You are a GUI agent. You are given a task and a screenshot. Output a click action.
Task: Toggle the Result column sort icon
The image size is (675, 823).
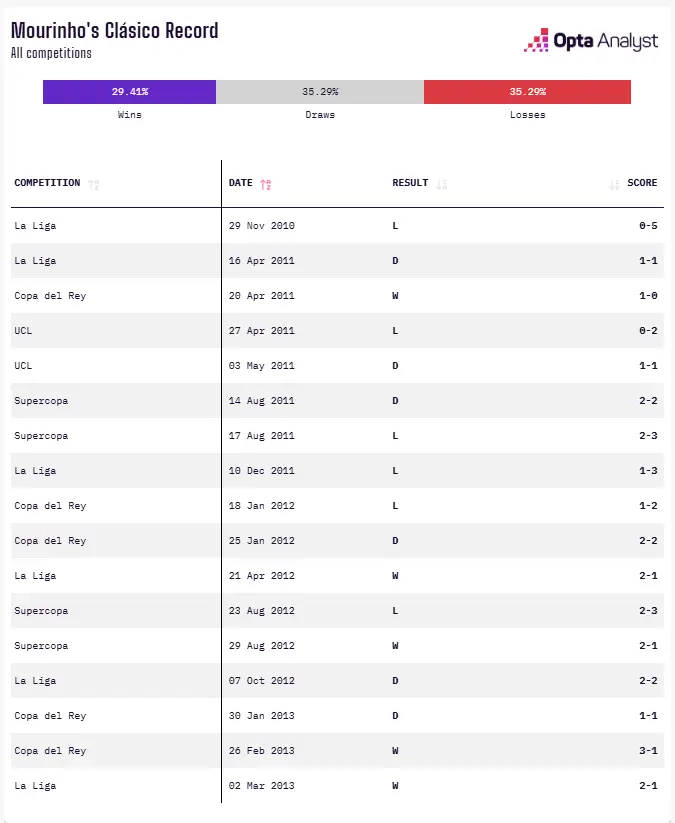441,184
